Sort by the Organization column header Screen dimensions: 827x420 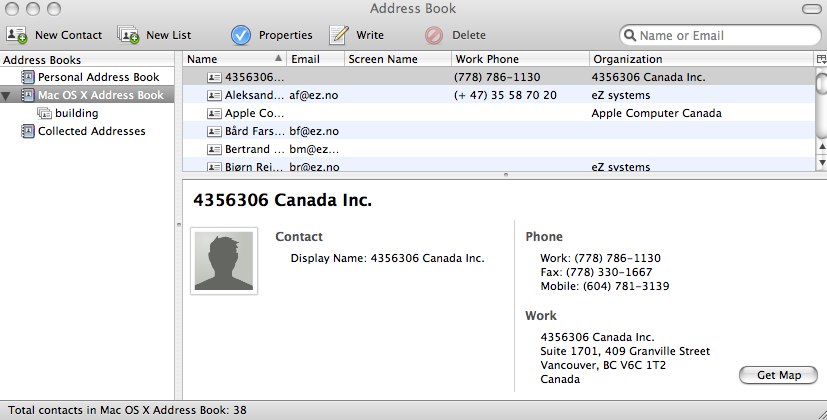(700, 60)
